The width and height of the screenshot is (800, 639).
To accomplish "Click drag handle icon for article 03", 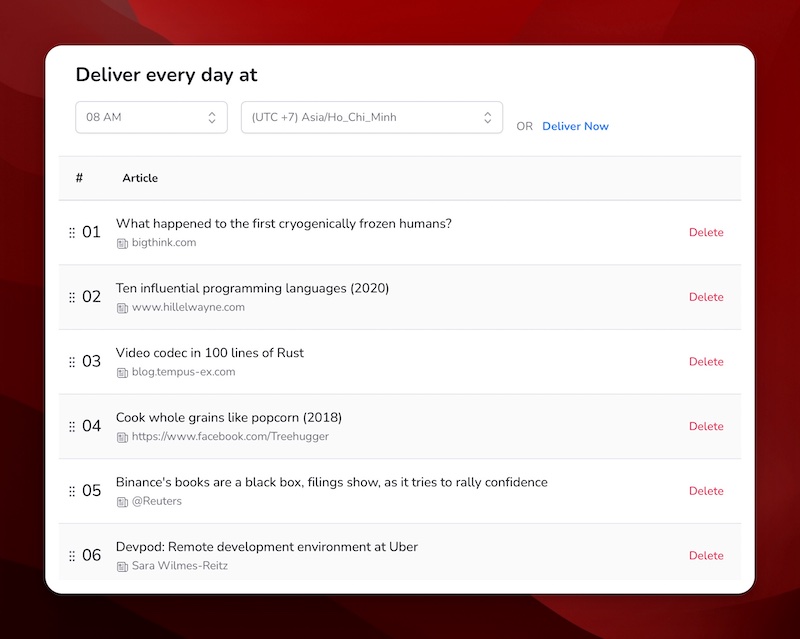I will coord(72,362).
